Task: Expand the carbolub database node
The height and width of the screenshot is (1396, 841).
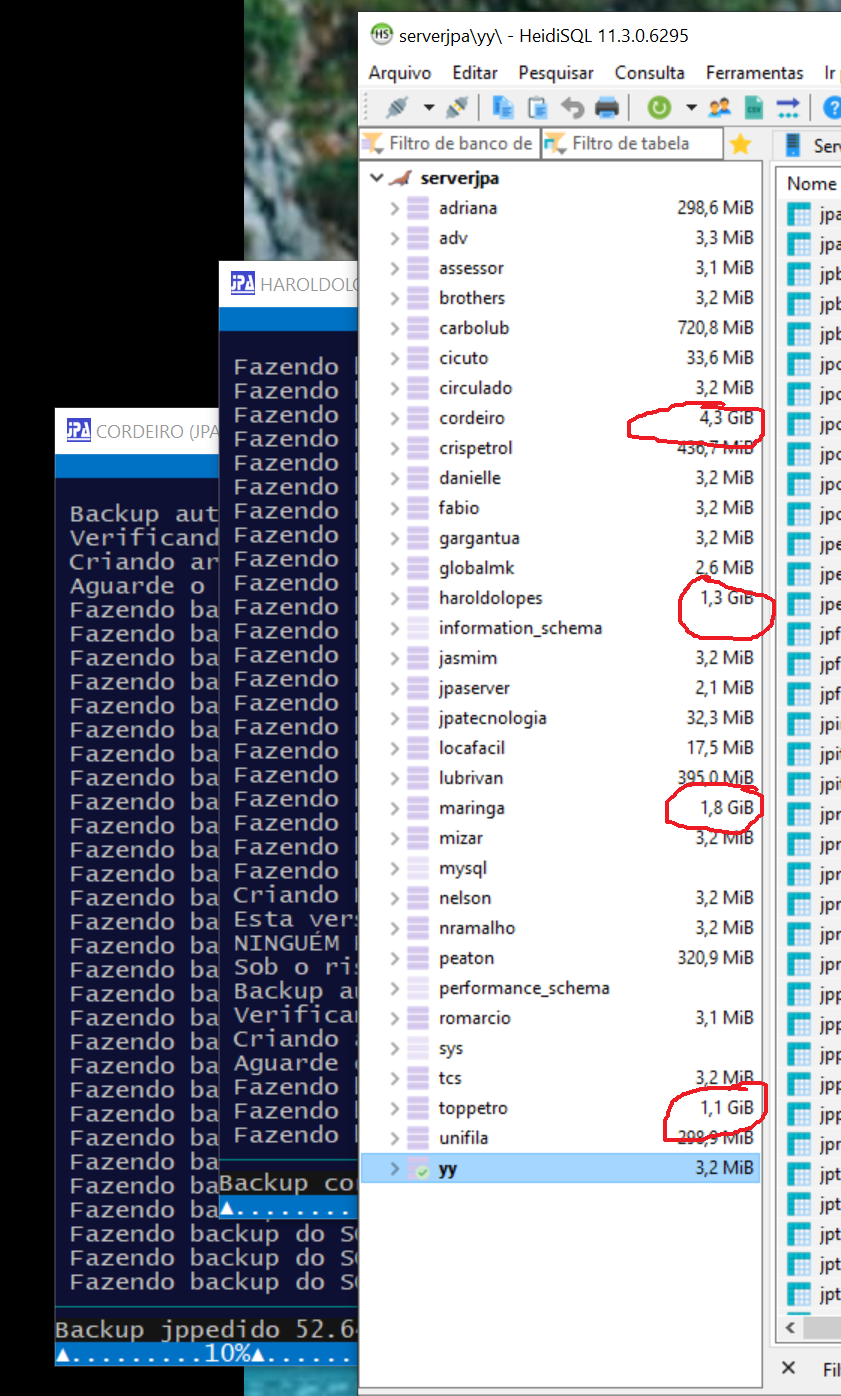Action: [x=395, y=328]
